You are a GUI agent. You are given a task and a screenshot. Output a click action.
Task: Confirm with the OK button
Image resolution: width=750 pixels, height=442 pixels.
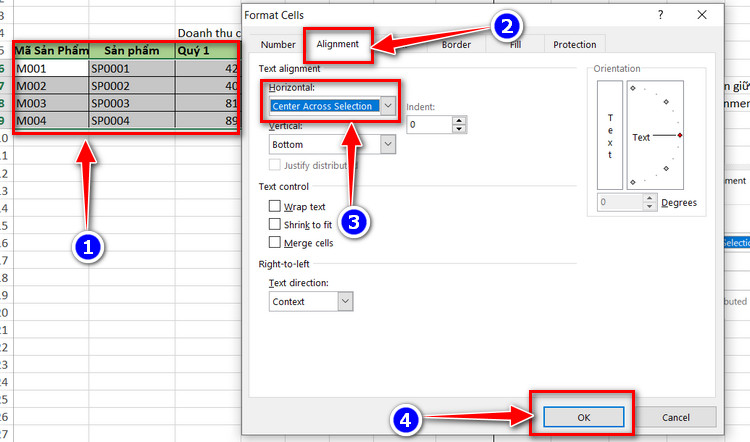584,417
